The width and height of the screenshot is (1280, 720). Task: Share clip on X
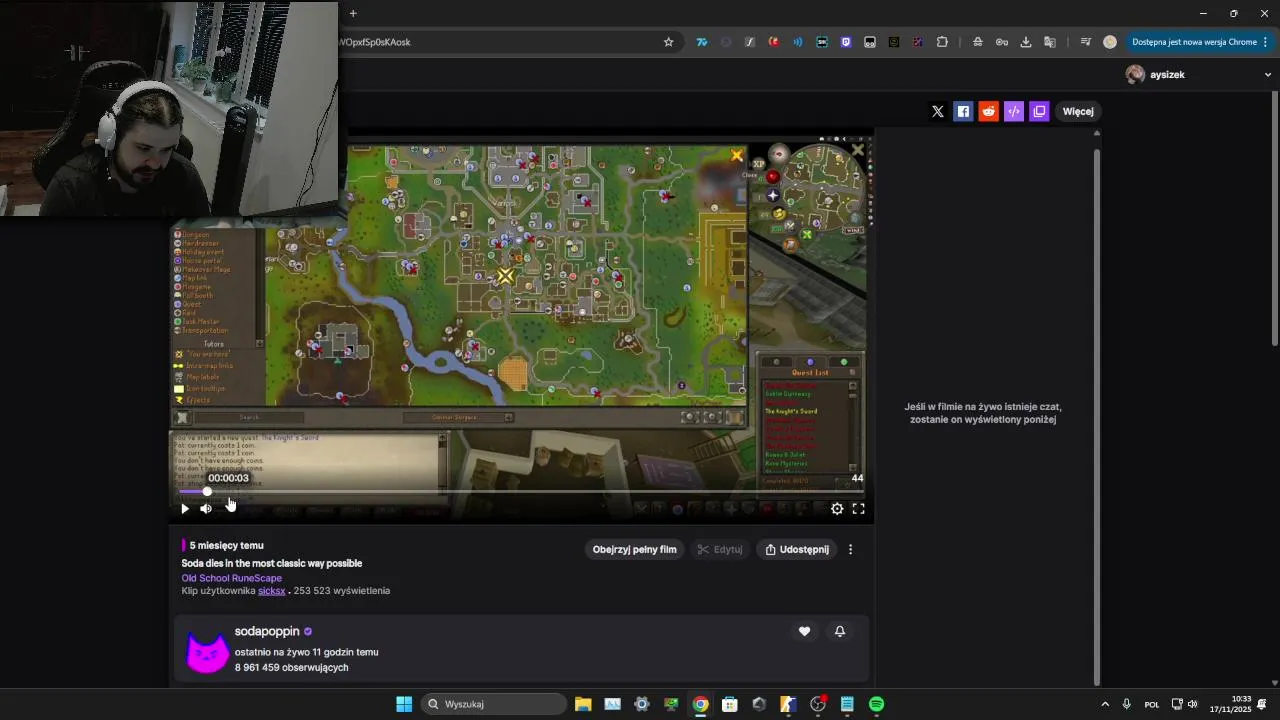point(938,112)
